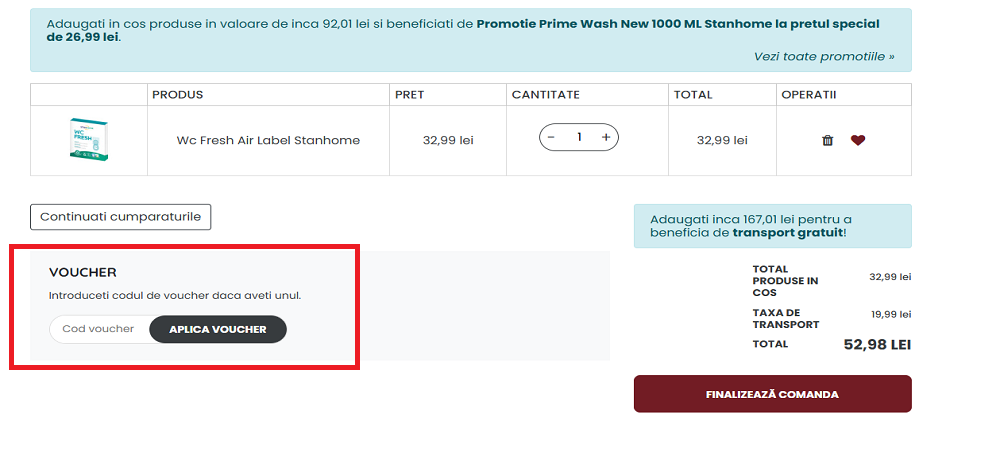Viewport: 1000px width, 450px height.
Task: Click the PRET column header
Action: [409, 95]
